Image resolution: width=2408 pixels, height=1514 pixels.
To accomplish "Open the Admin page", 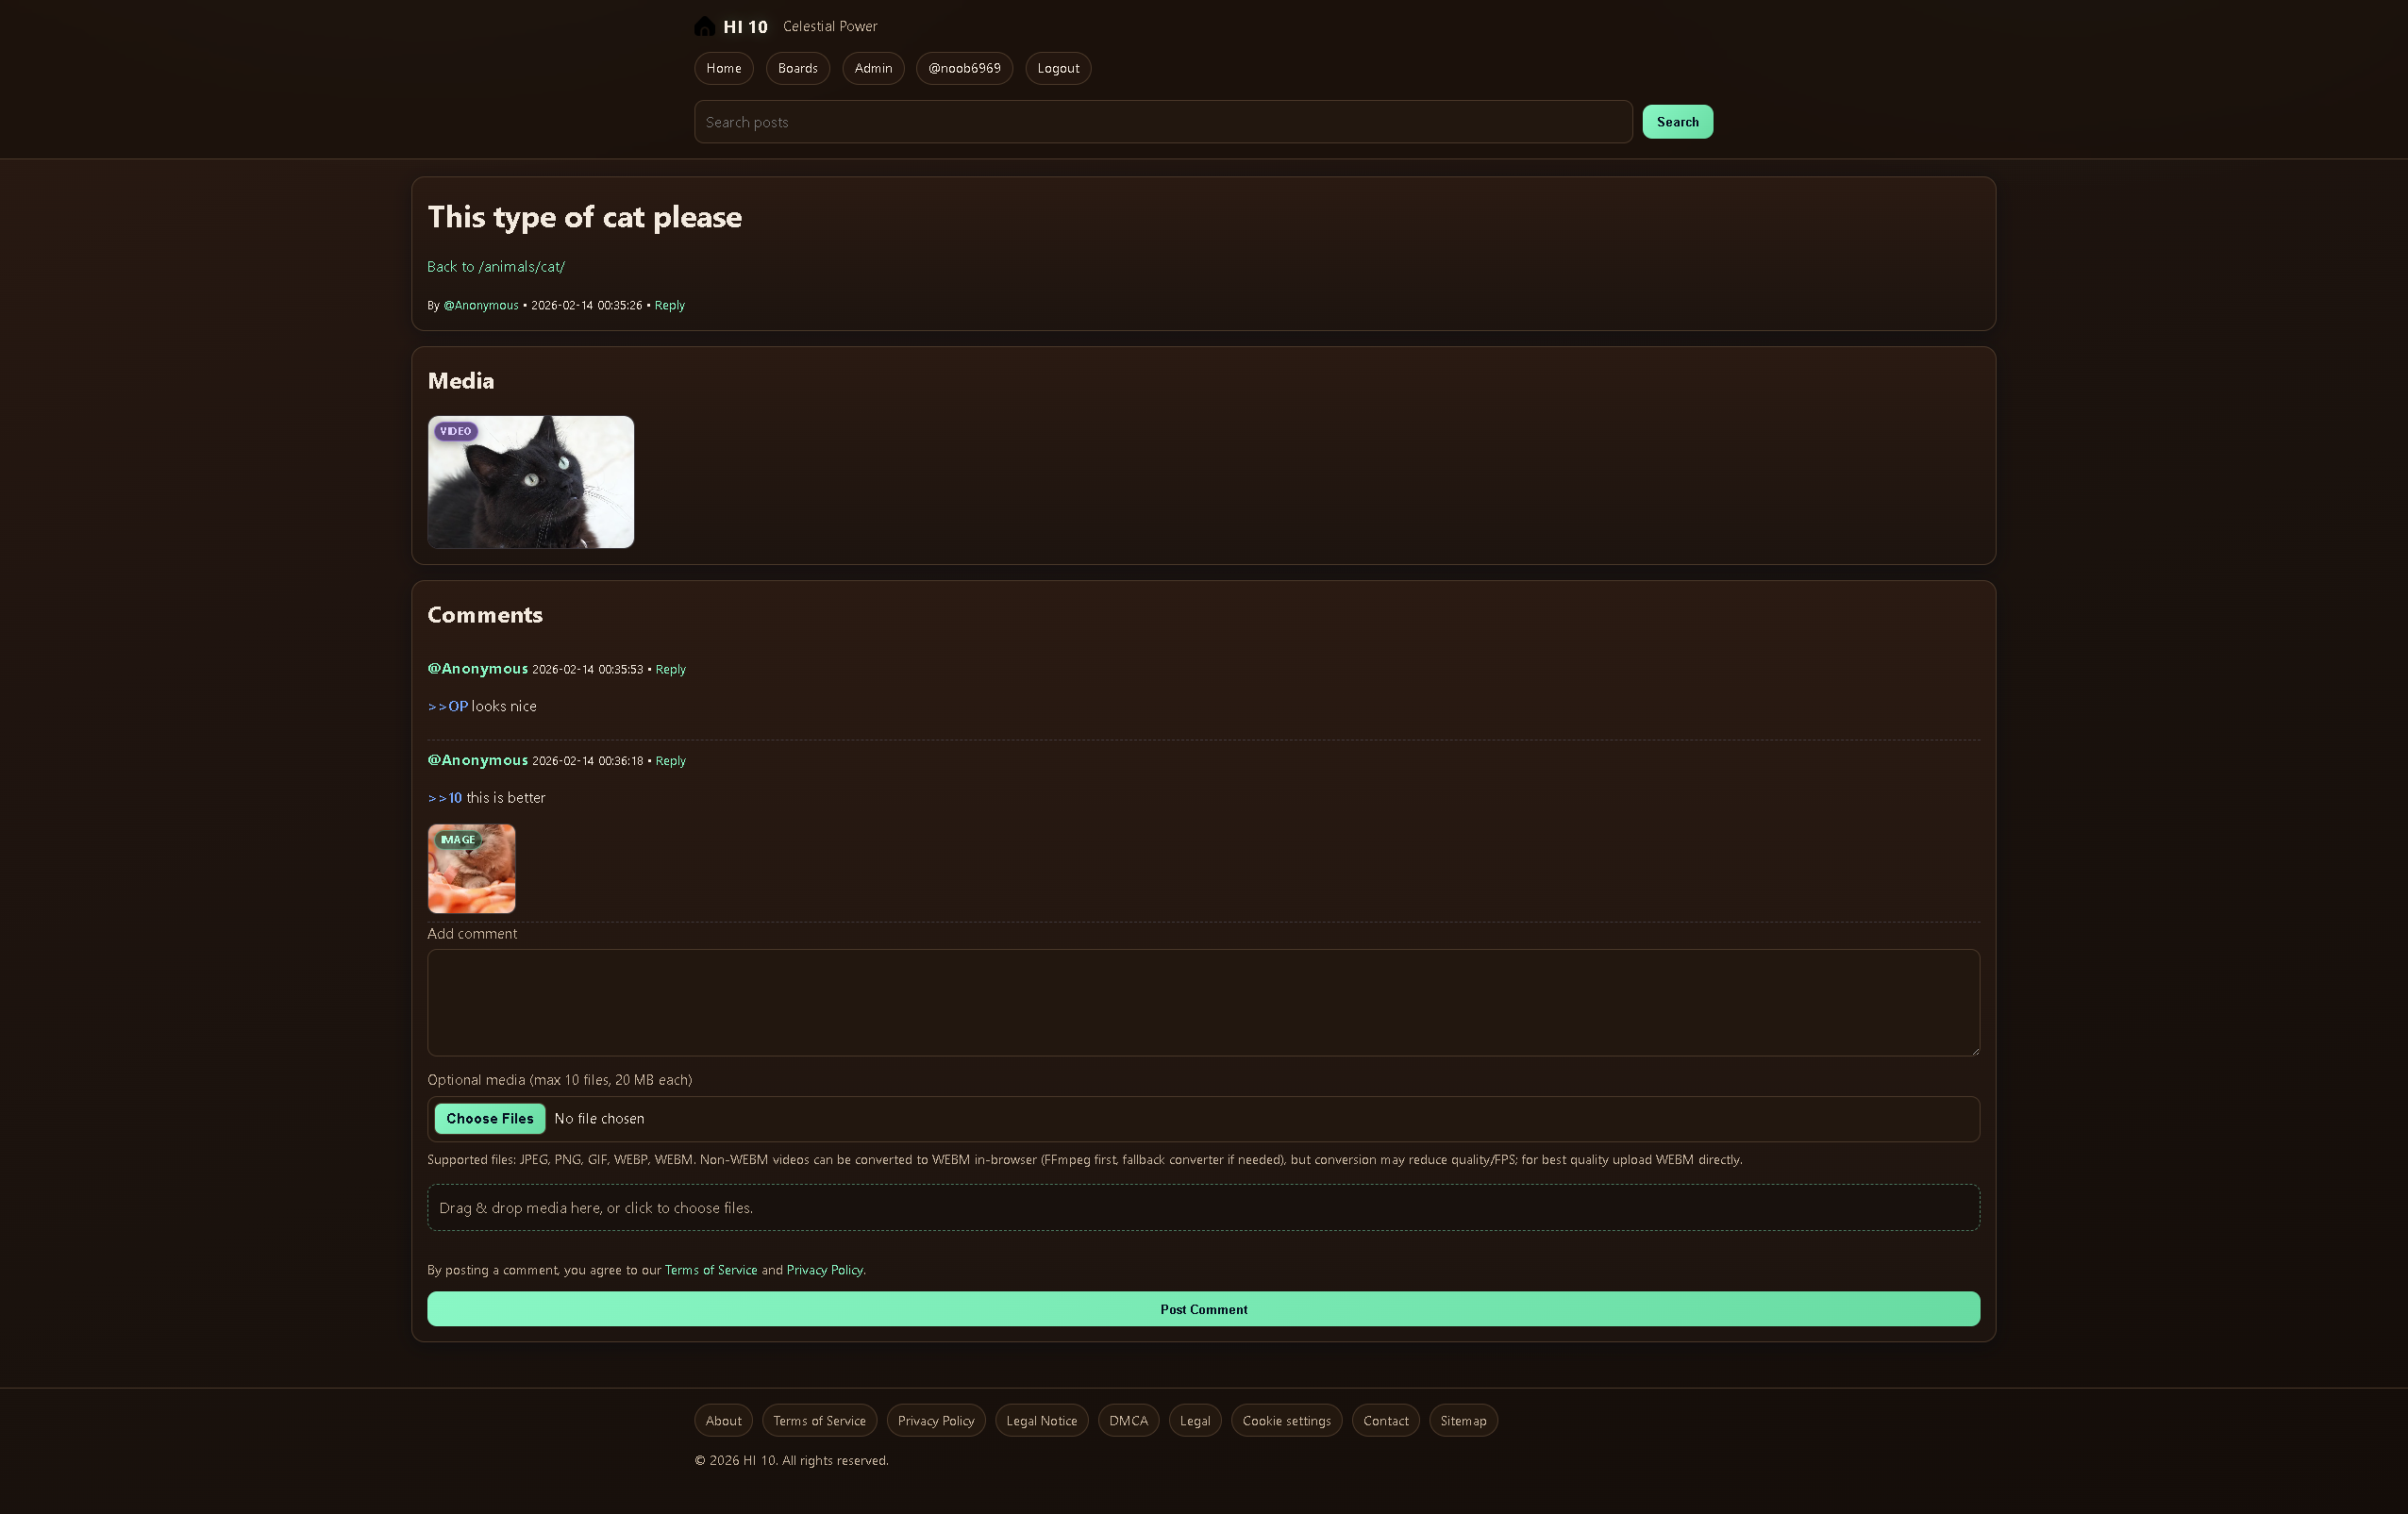I will click(872, 68).
